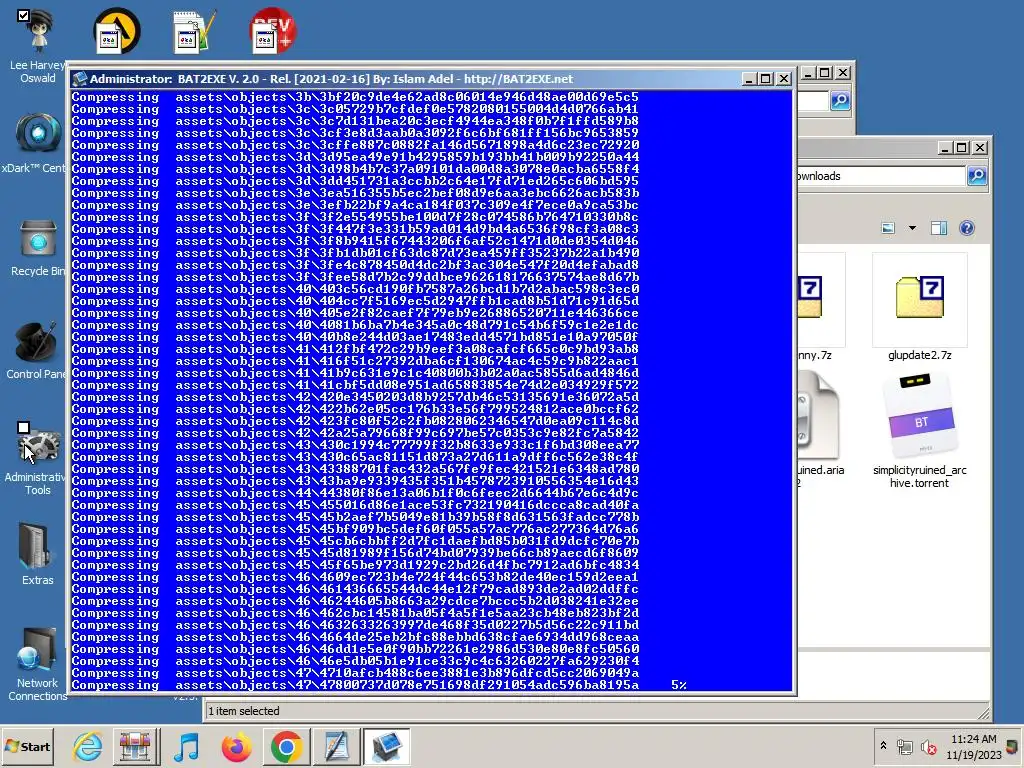Select the glupdate2.7z file
The width and height of the screenshot is (1024, 768).
pos(920,308)
